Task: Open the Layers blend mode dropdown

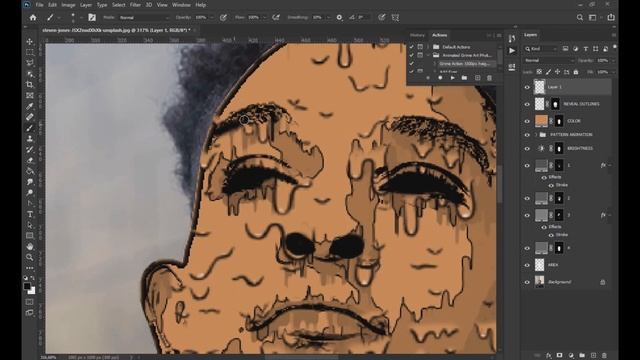Action: pyautogui.click(x=549, y=60)
